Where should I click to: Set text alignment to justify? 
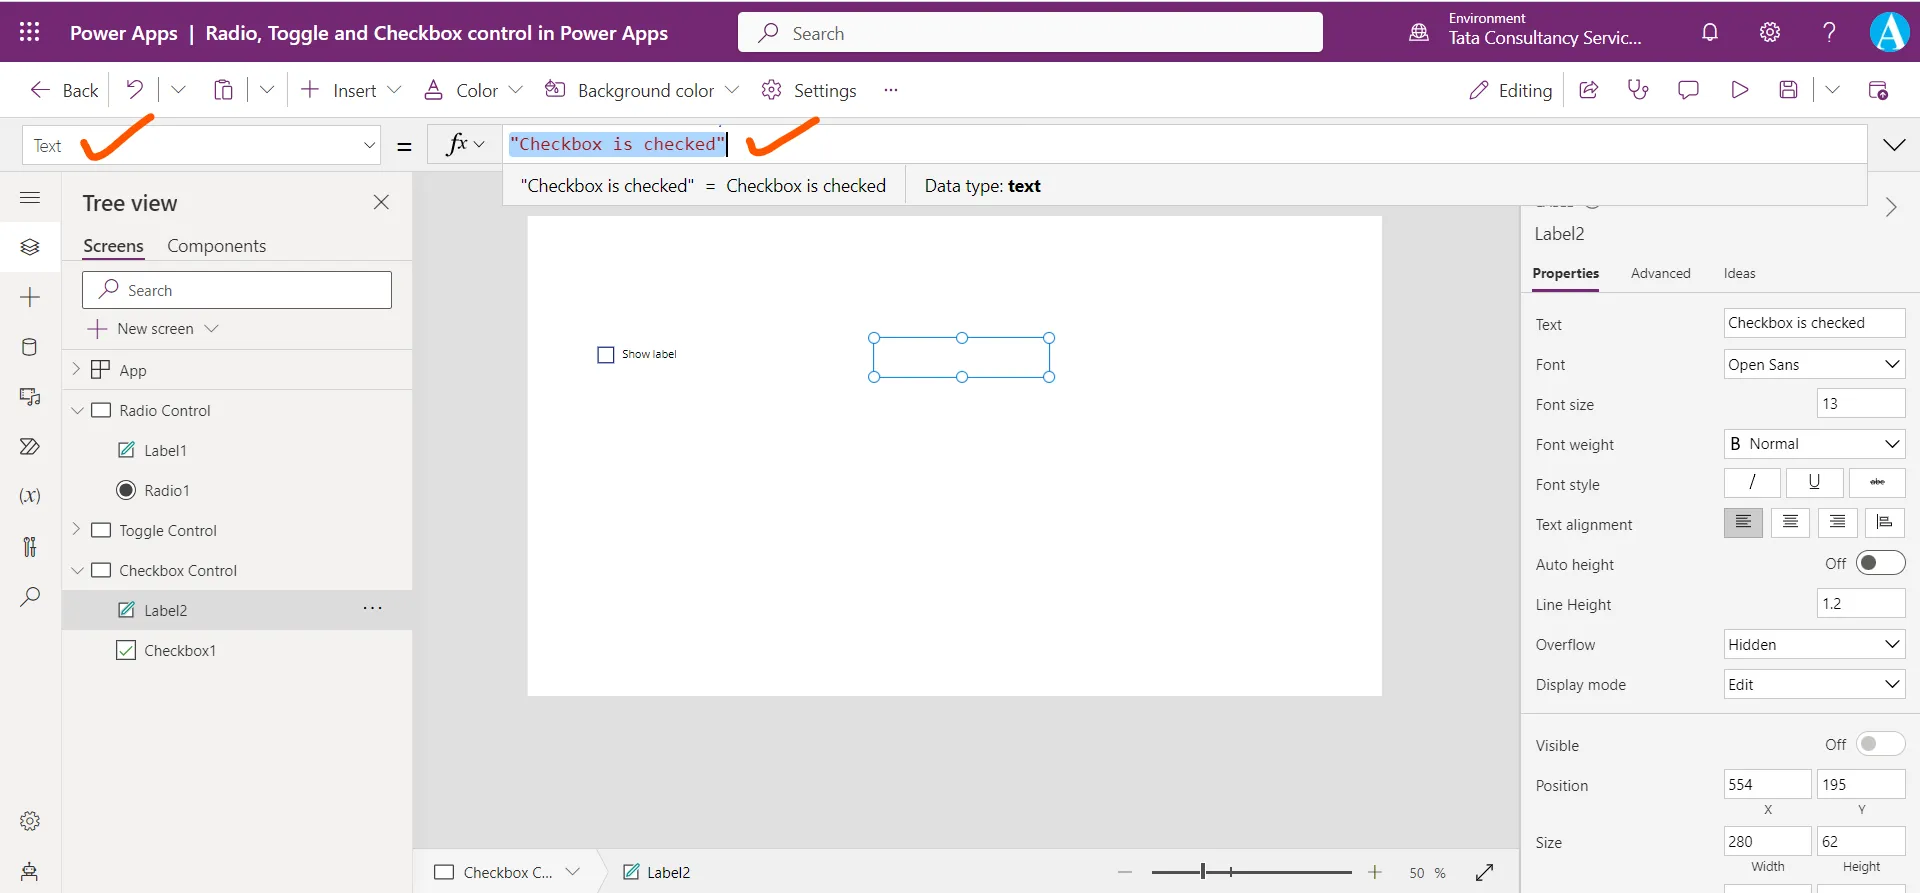point(1884,522)
